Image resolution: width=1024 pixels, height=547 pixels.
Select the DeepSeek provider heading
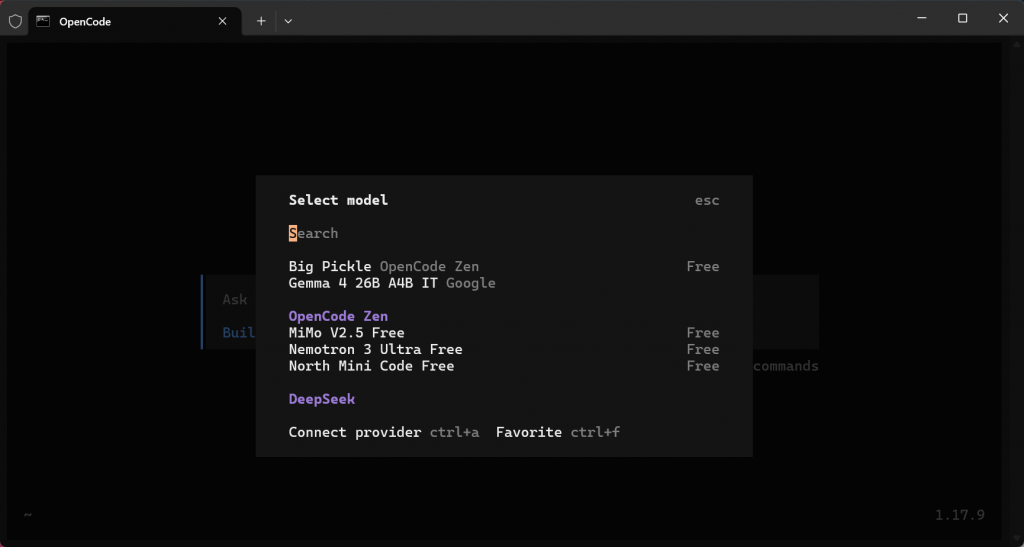click(x=322, y=399)
